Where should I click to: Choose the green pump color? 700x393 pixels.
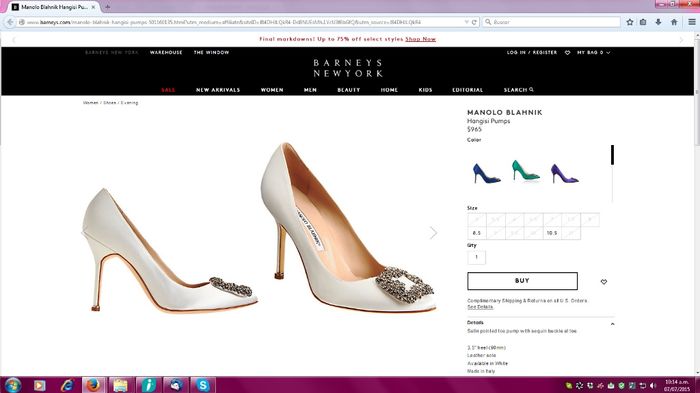(525, 171)
